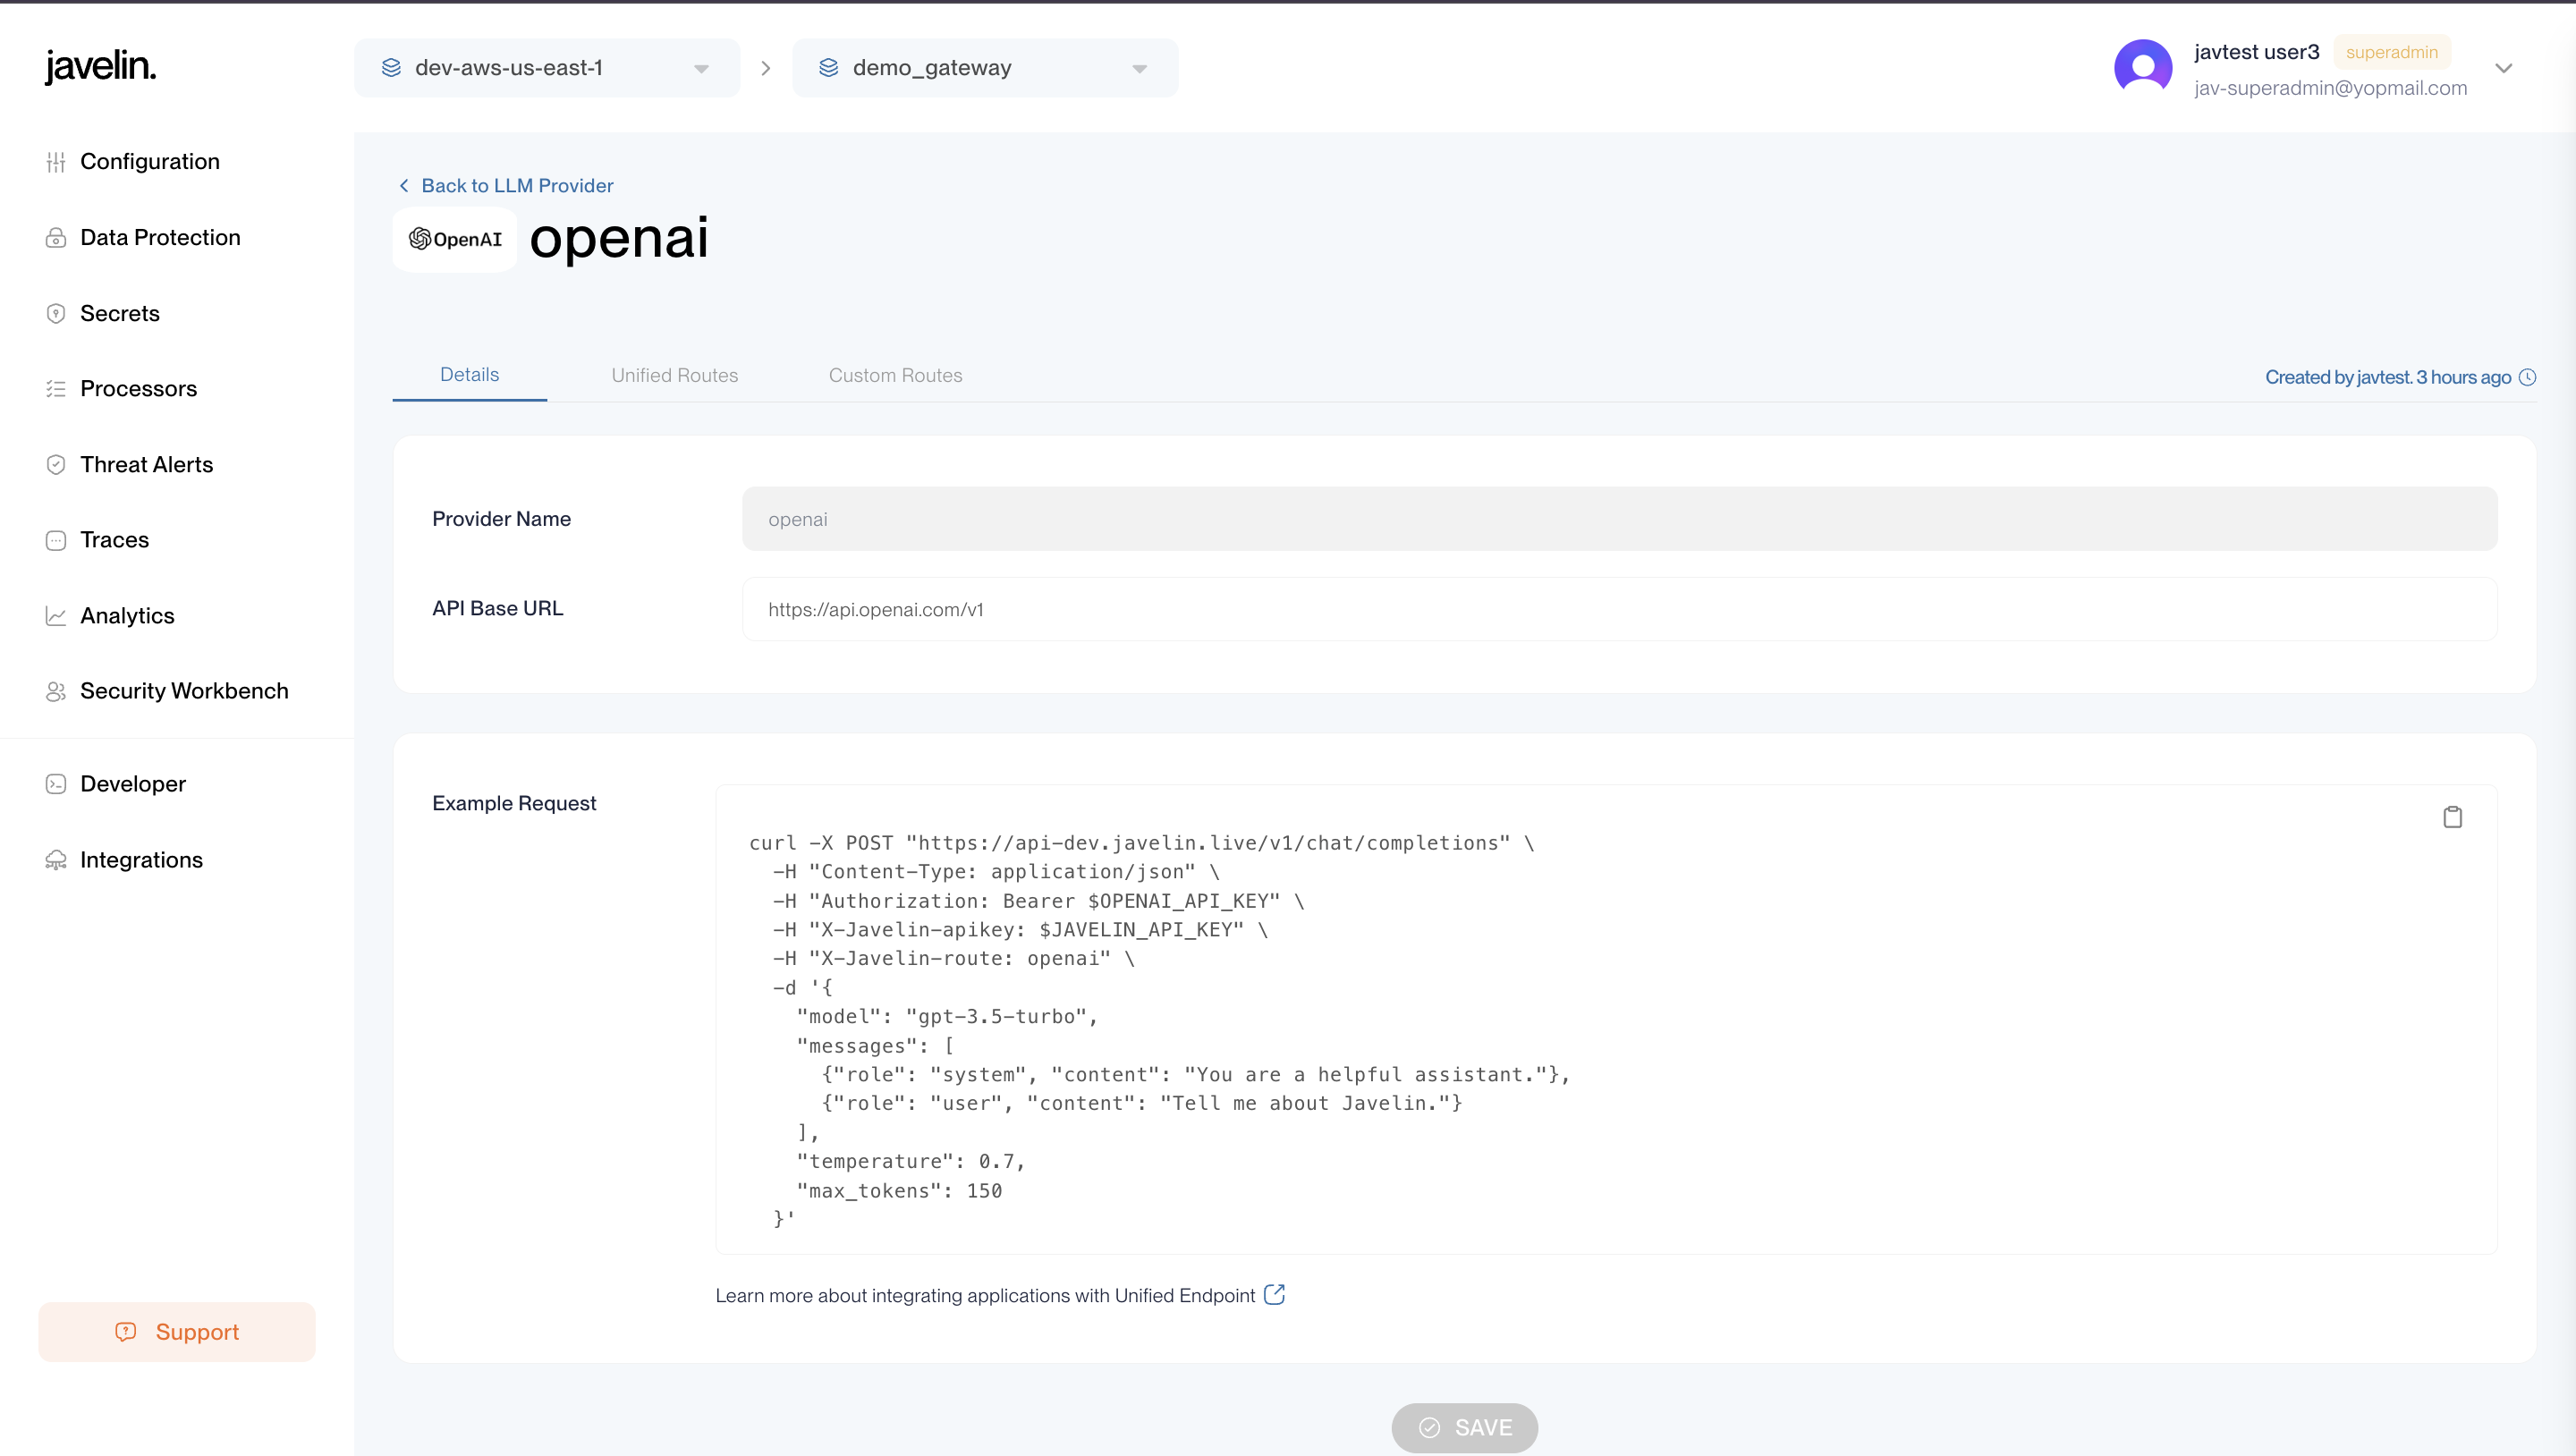Expand the user account menu chevron
The height and width of the screenshot is (1456, 2576).
(x=2504, y=68)
